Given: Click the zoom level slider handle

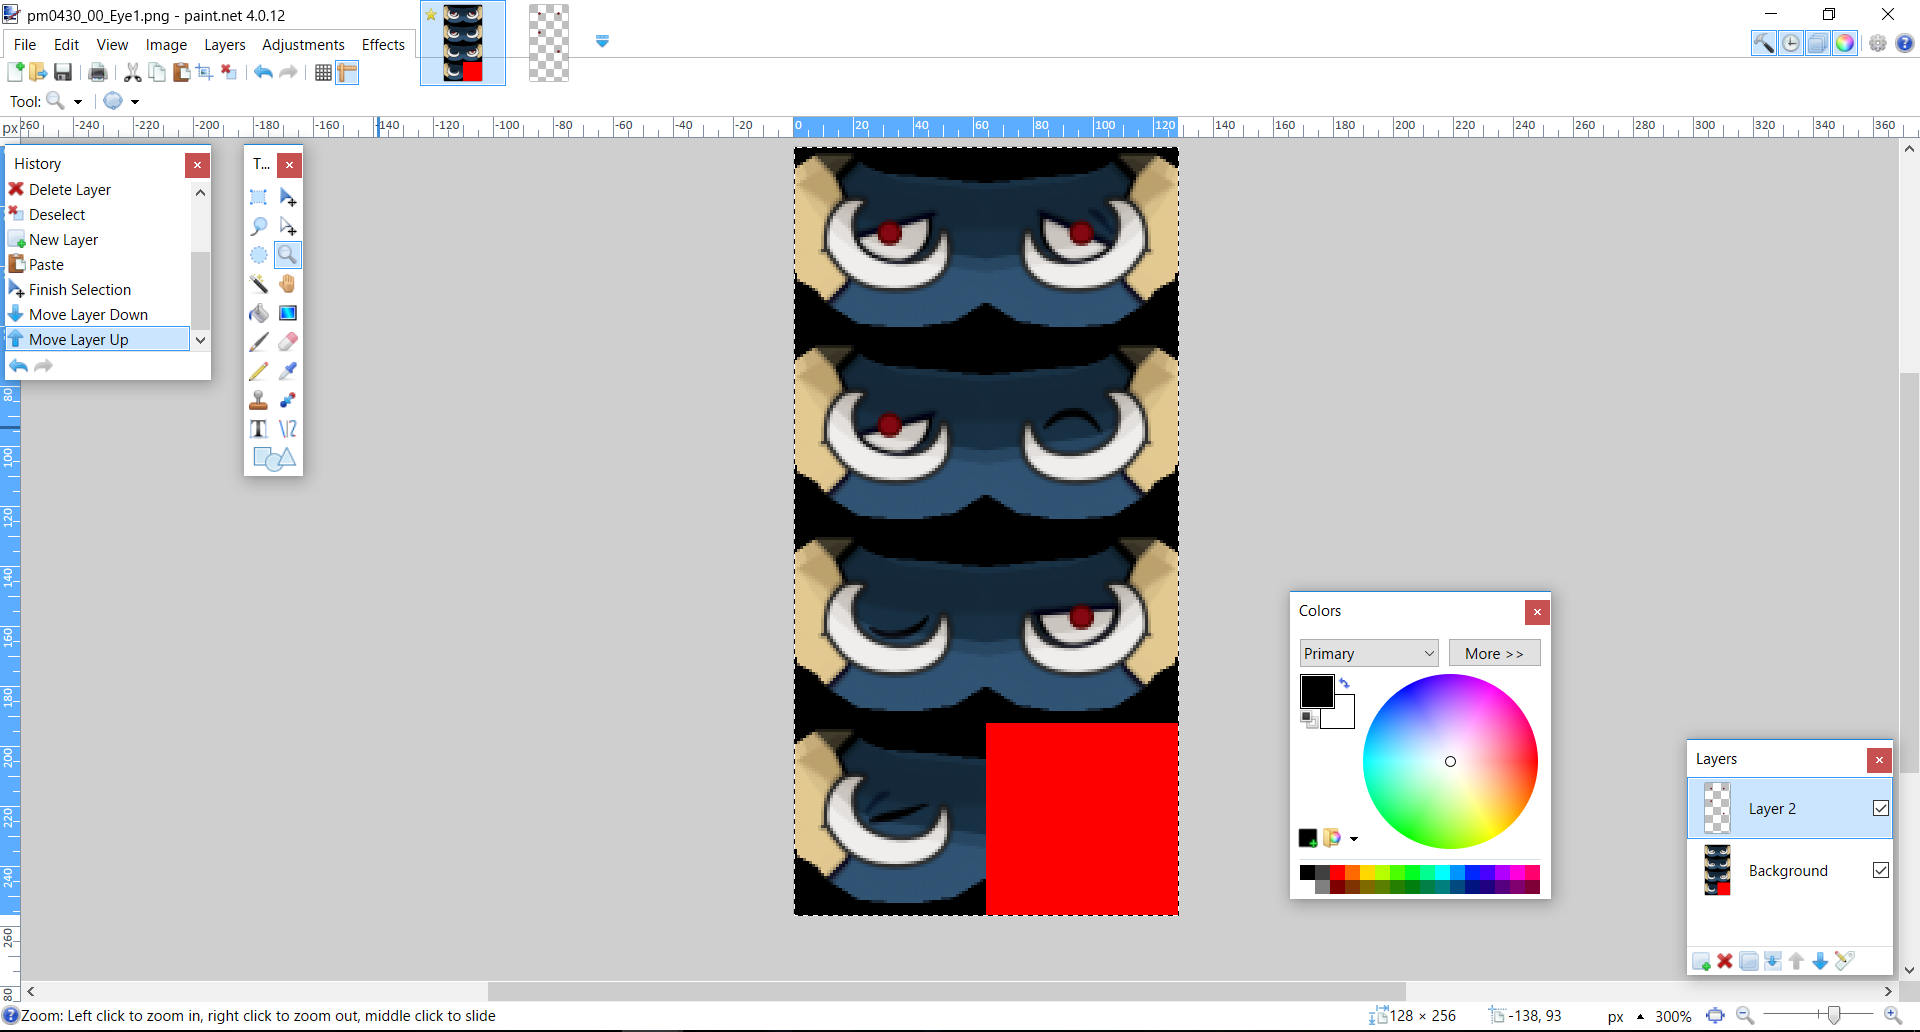Looking at the screenshot, I should point(1833,1016).
